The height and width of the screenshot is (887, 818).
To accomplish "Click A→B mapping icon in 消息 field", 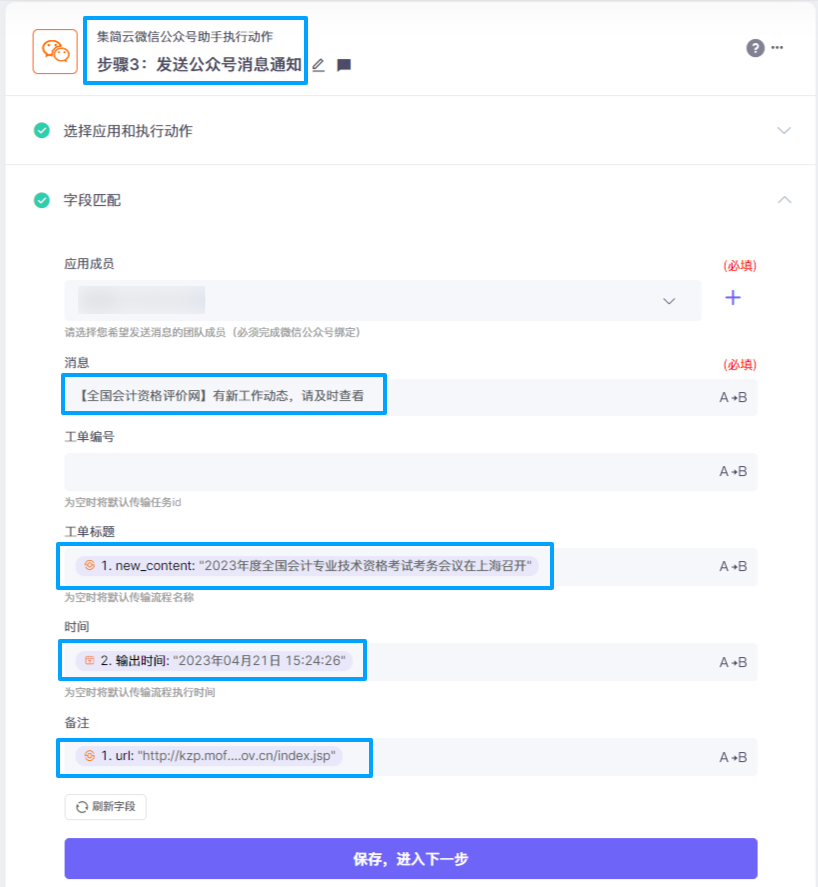I will tap(733, 398).
